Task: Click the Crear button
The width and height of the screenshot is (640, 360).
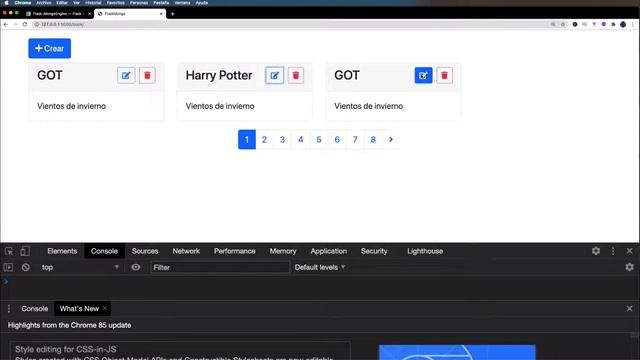Action: click(x=49, y=48)
